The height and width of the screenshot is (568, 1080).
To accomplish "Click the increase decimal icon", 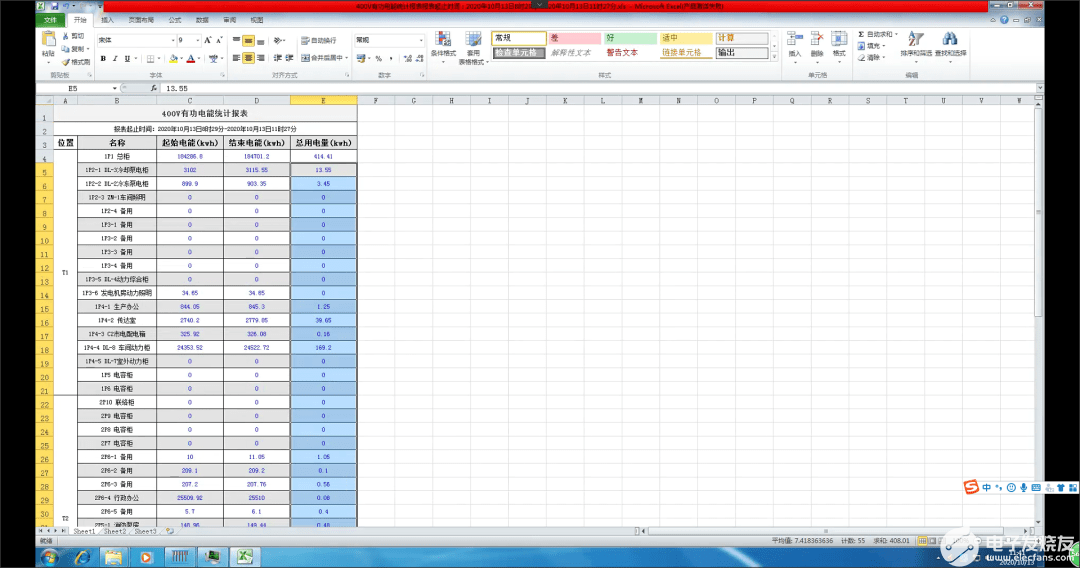I will (x=408, y=59).
